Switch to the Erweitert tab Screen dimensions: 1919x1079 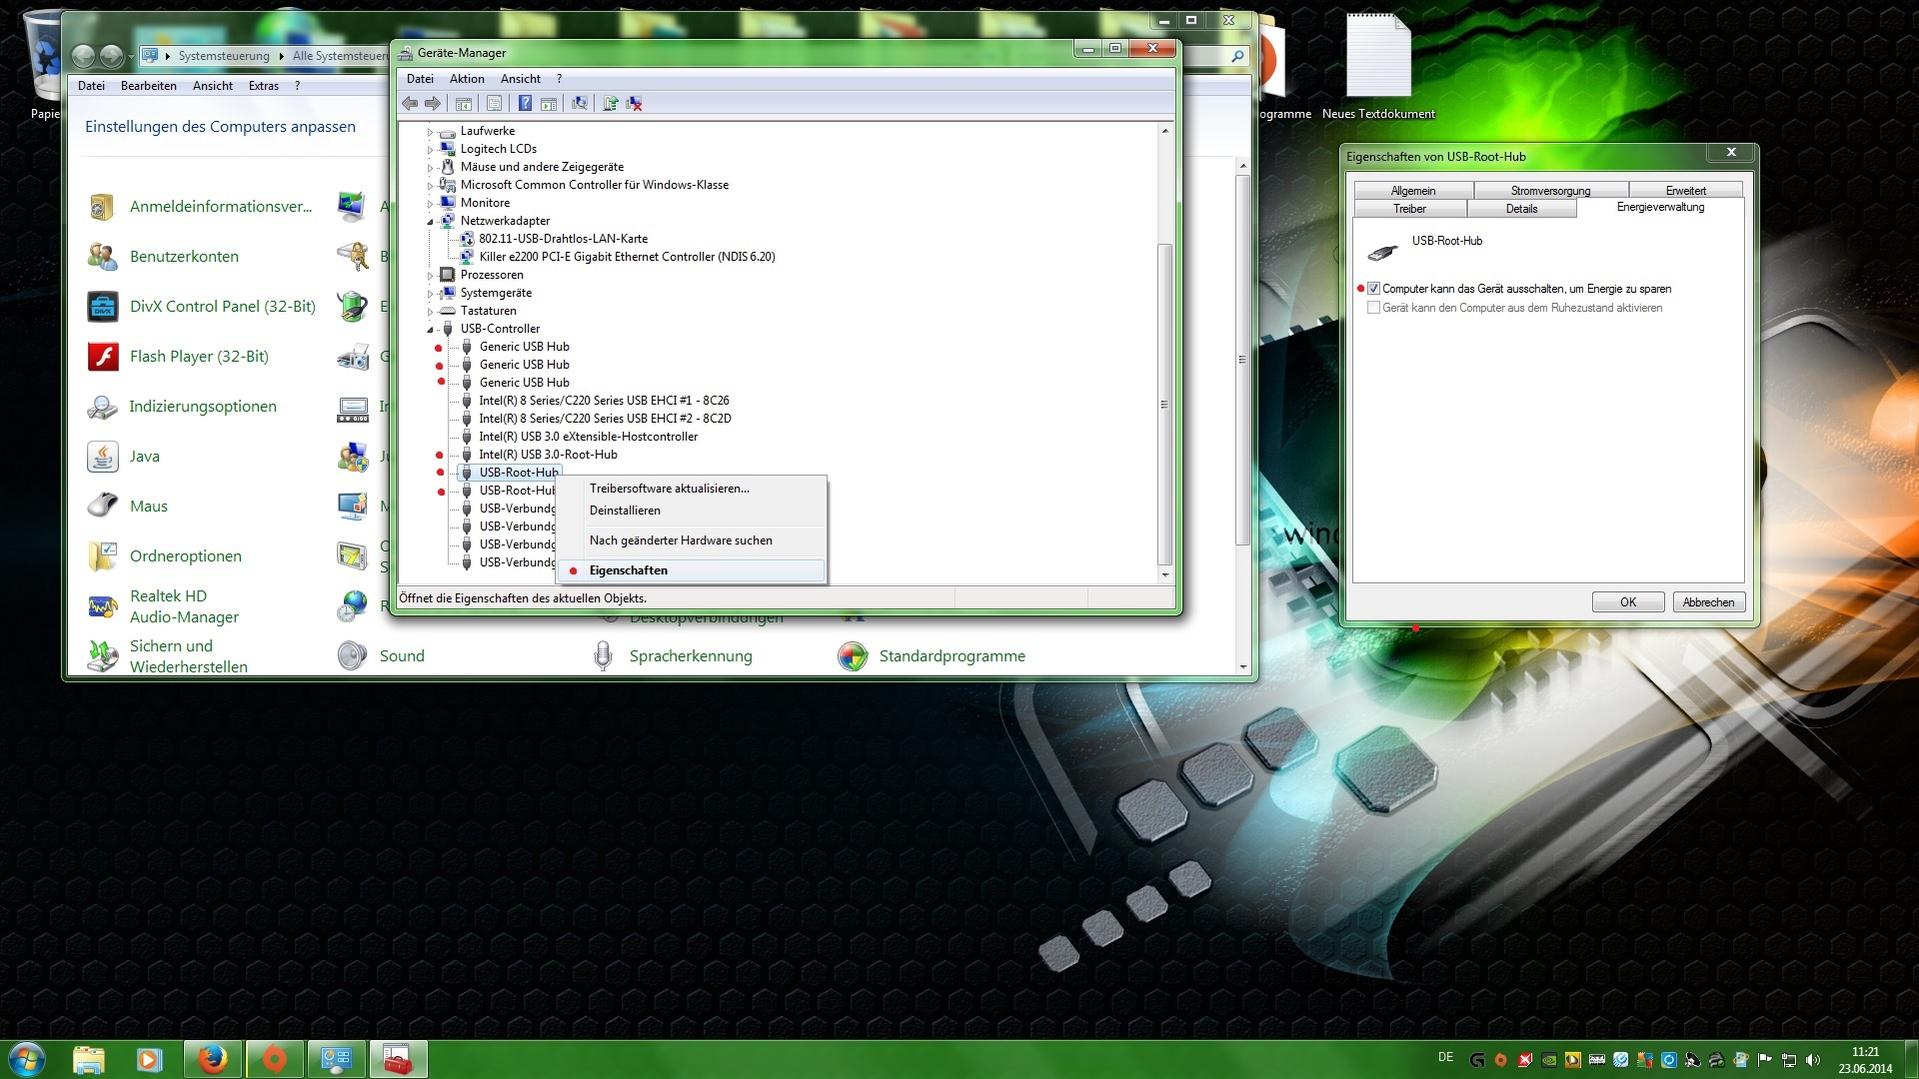tap(1685, 190)
